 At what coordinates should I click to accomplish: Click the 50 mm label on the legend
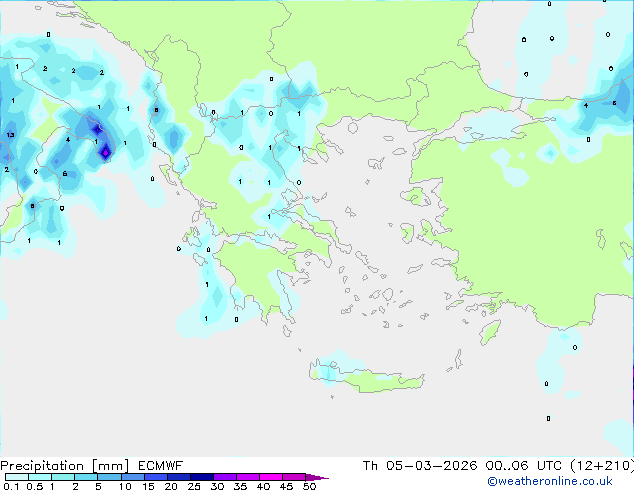click(x=309, y=487)
